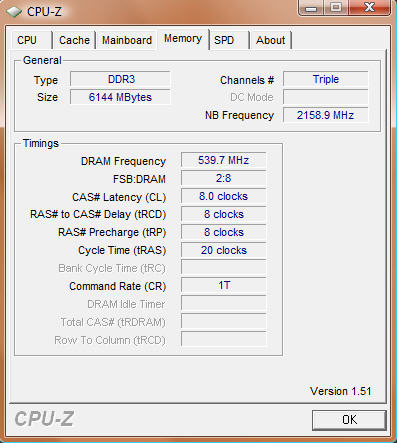Click the DC Mode label
The image size is (397, 443).
[x=252, y=97]
